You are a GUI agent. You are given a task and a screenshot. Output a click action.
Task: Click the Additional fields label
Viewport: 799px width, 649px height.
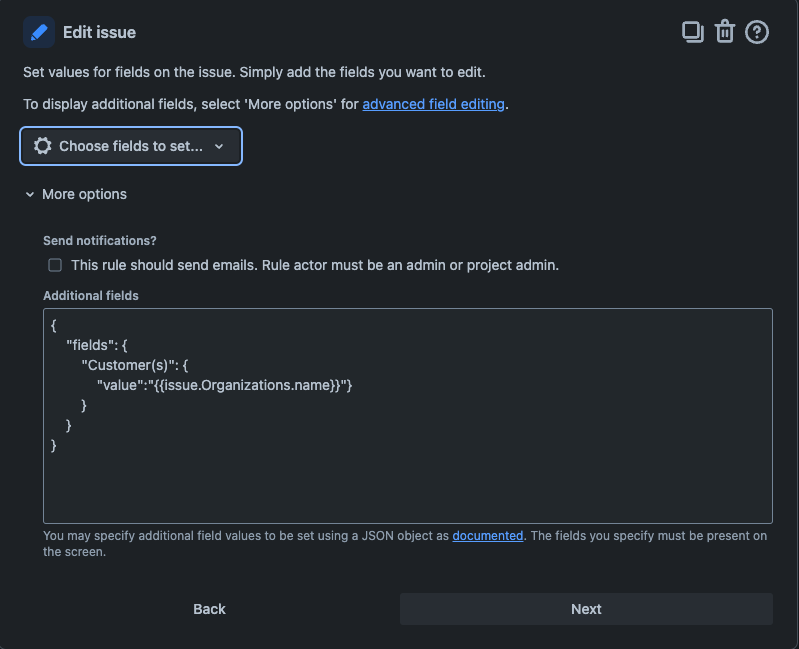[x=91, y=296]
